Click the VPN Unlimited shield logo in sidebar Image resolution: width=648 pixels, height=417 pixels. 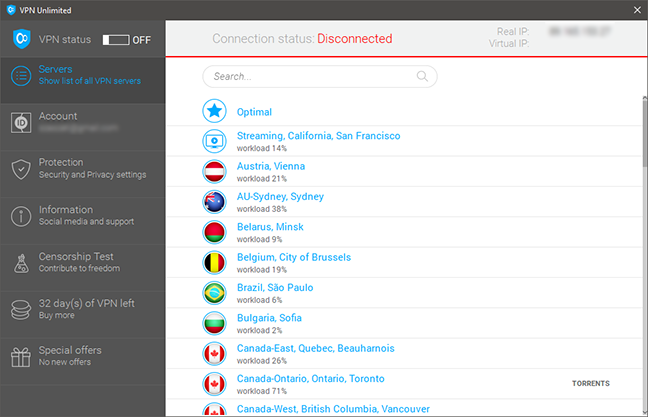pyautogui.click(x=21, y=39)
